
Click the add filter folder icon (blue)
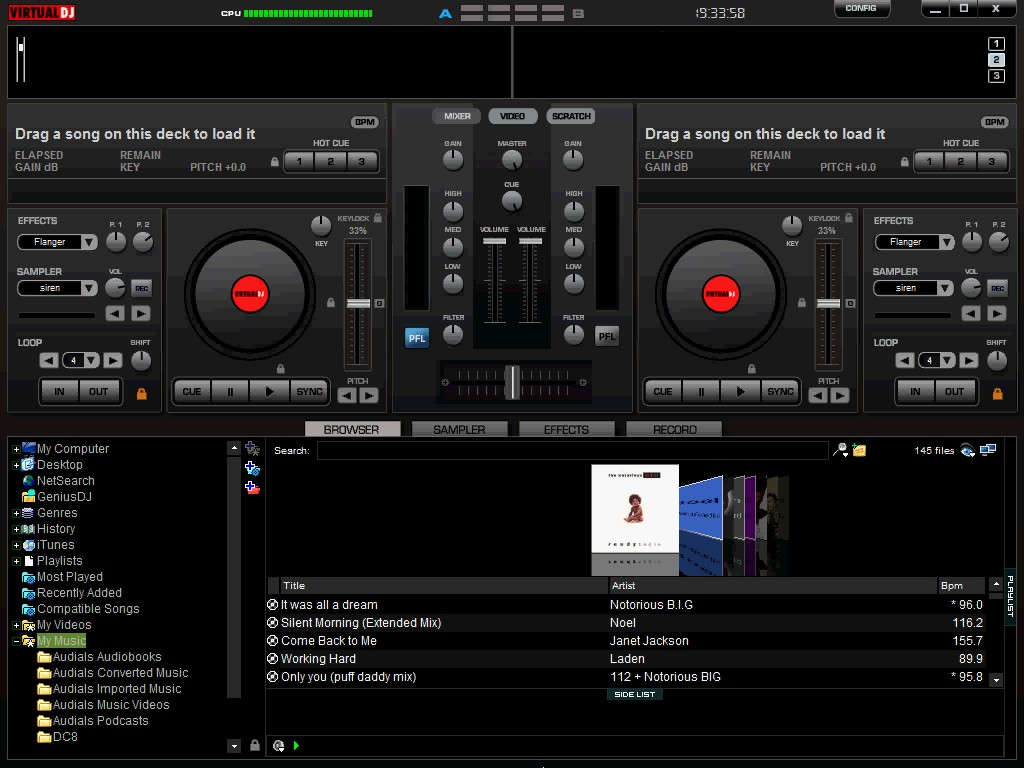252,468
